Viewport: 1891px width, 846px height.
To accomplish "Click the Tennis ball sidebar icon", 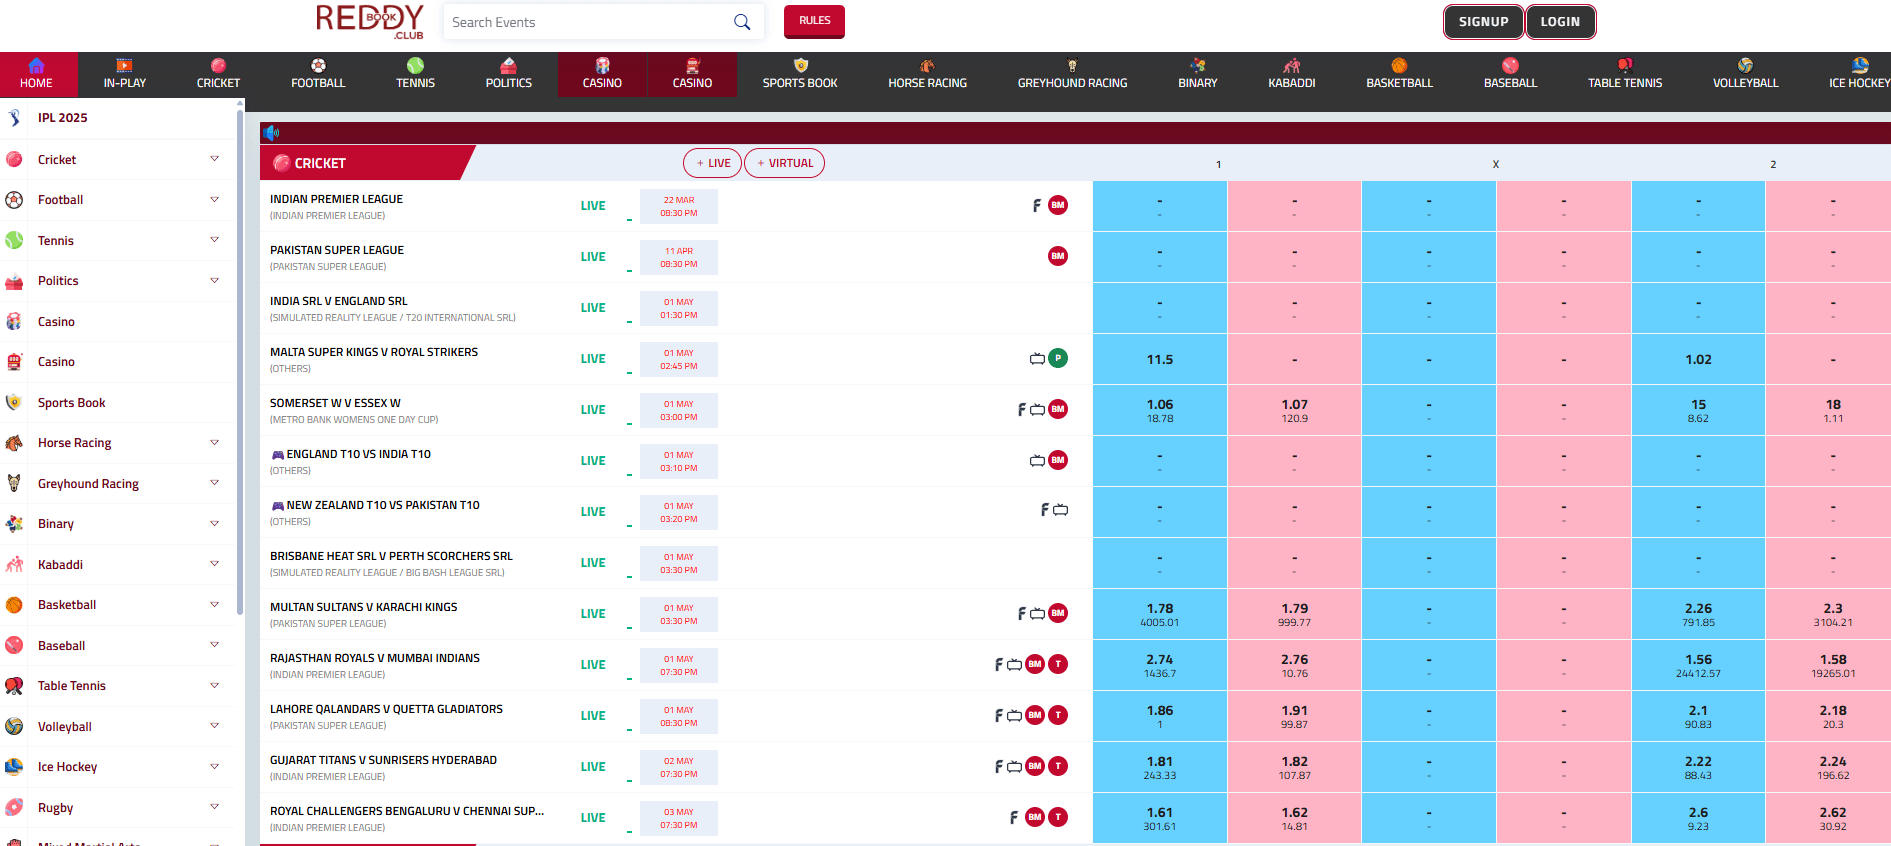I will coord(14,240).
